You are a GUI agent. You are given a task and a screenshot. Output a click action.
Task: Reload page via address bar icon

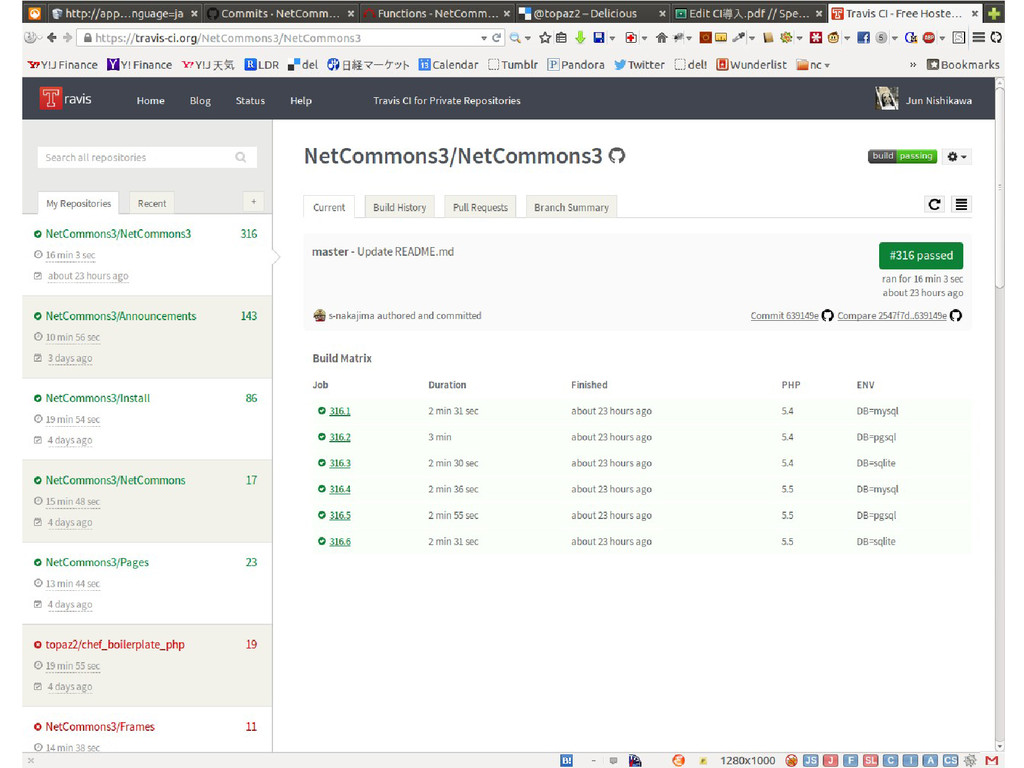[497, 38]
